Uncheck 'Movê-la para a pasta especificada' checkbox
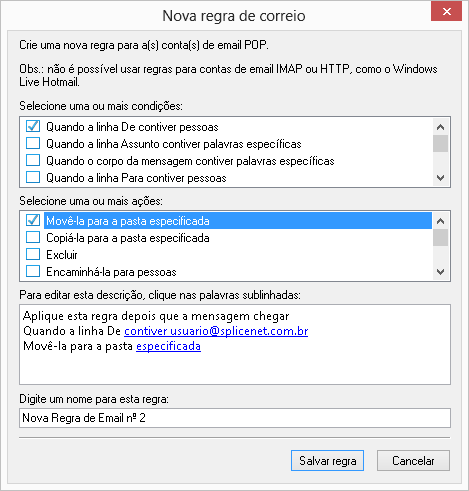The width and height of the screenshot is (469, 491). pos(33,220)
